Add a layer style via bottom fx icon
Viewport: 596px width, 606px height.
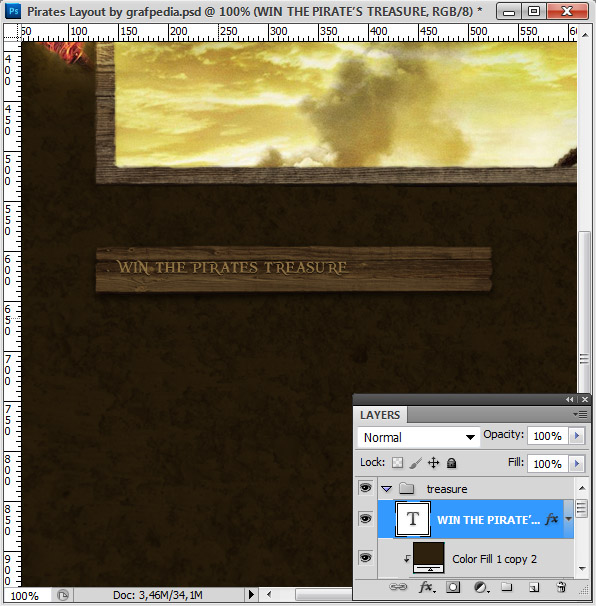[x=427, y=587]
